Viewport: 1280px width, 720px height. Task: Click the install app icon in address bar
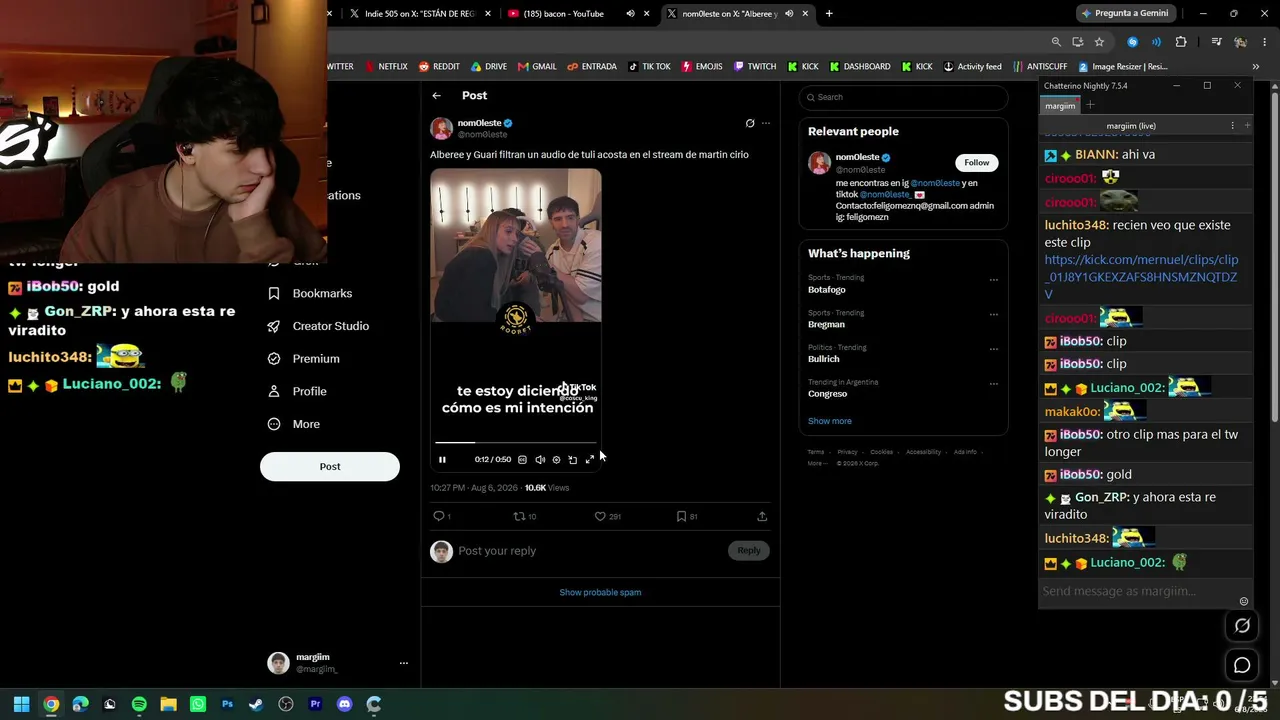tap(1077, 42)
